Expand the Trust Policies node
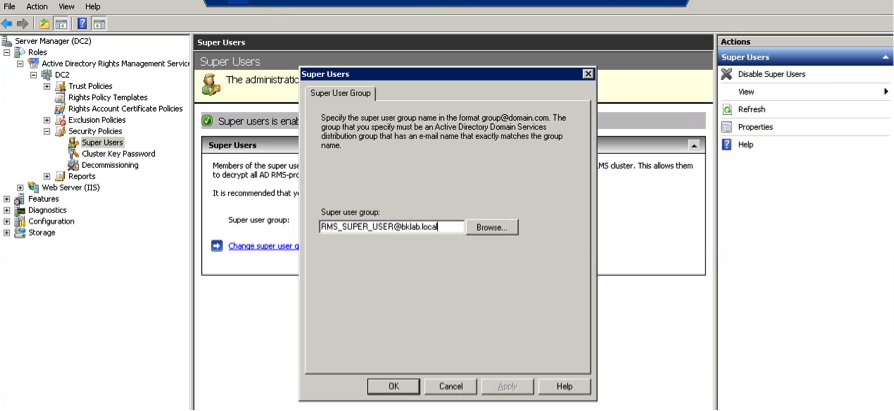The height and width of the screenshot is (411, 894). (x=47, y=87)
